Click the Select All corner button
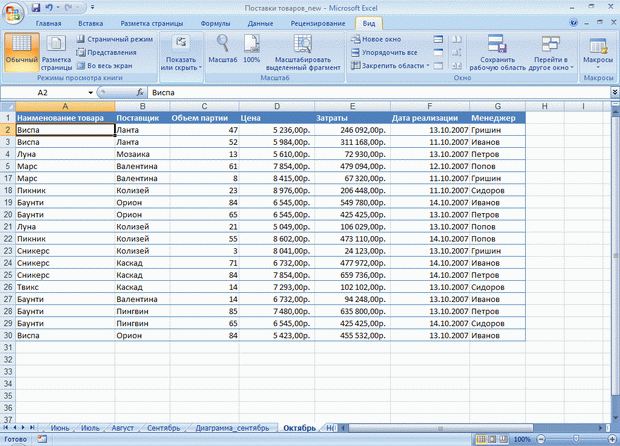The height and width of the screenshot is (446, 620). tap(8, 106)
